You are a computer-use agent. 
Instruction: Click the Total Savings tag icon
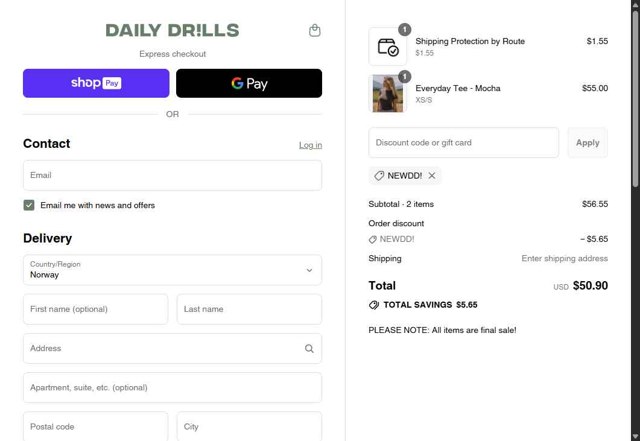coord(373,305)
